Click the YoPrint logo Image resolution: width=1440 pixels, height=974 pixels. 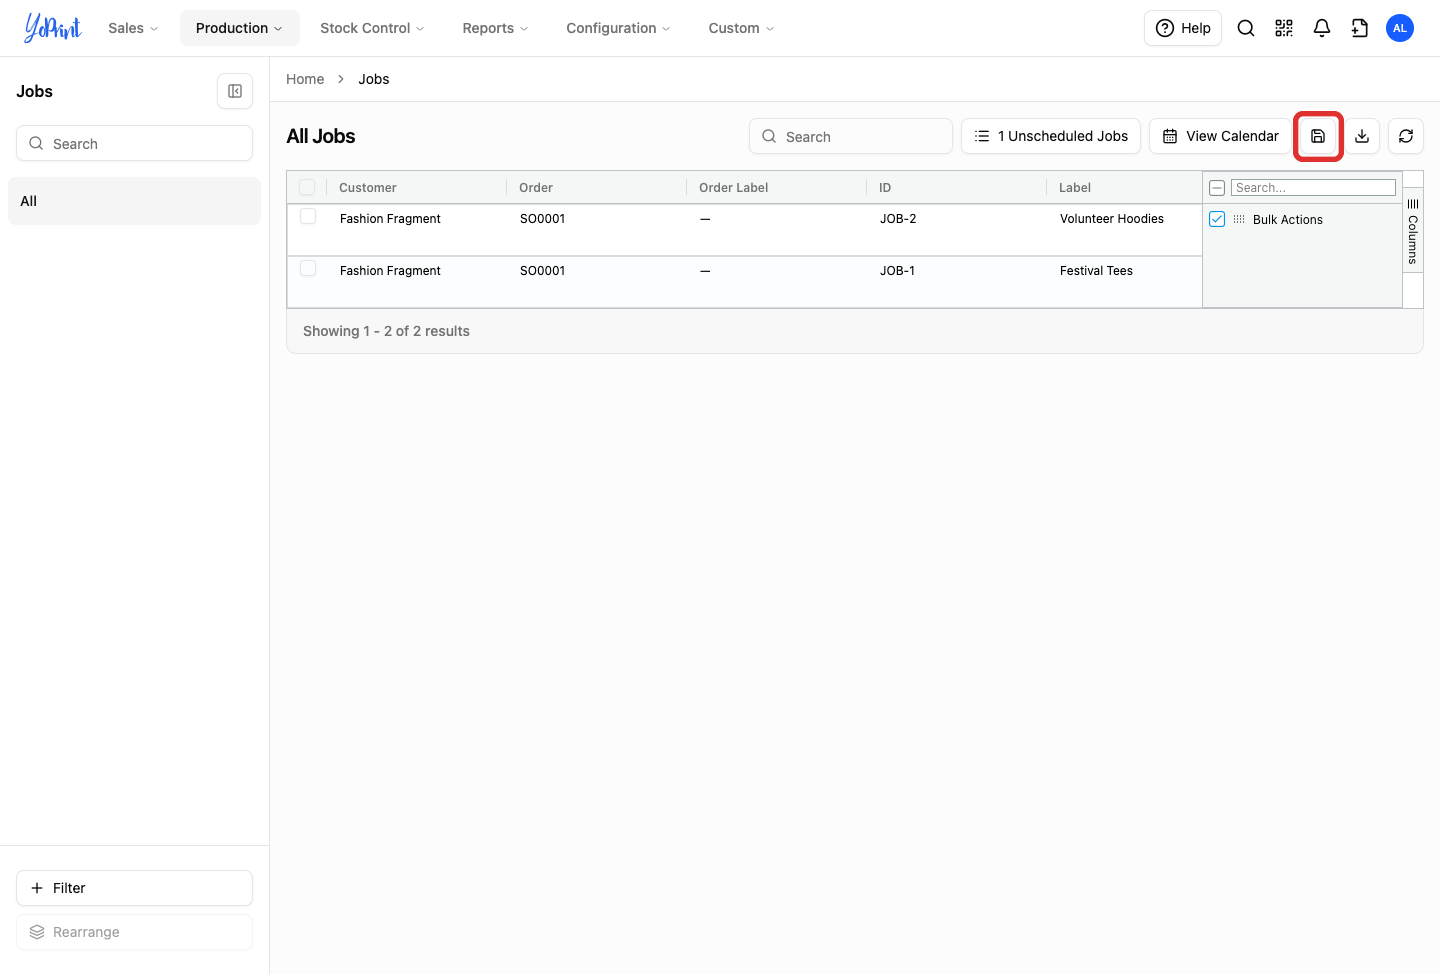[52, 28]
